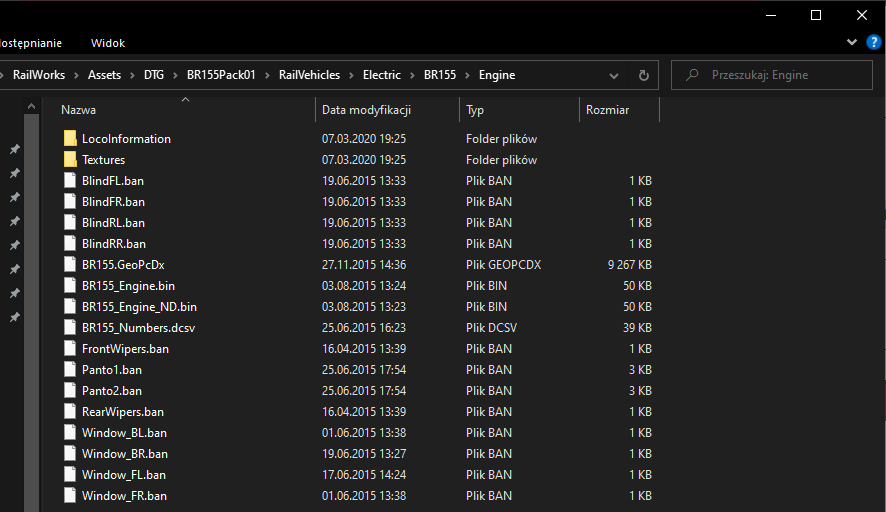
Task: Click the BR155.GeoPcDx file icon
Action: tap(70, 265)
